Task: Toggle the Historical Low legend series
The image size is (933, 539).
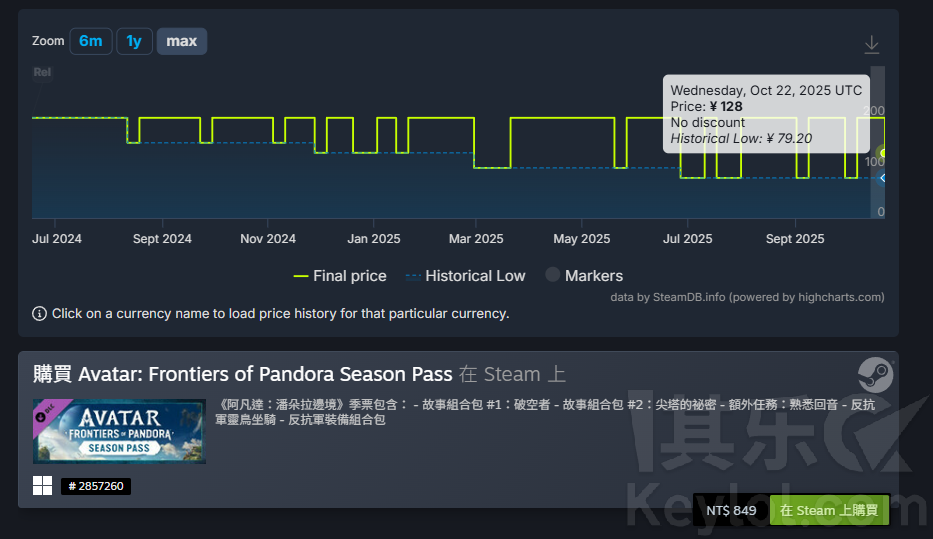Action: [x=465, y=276]
